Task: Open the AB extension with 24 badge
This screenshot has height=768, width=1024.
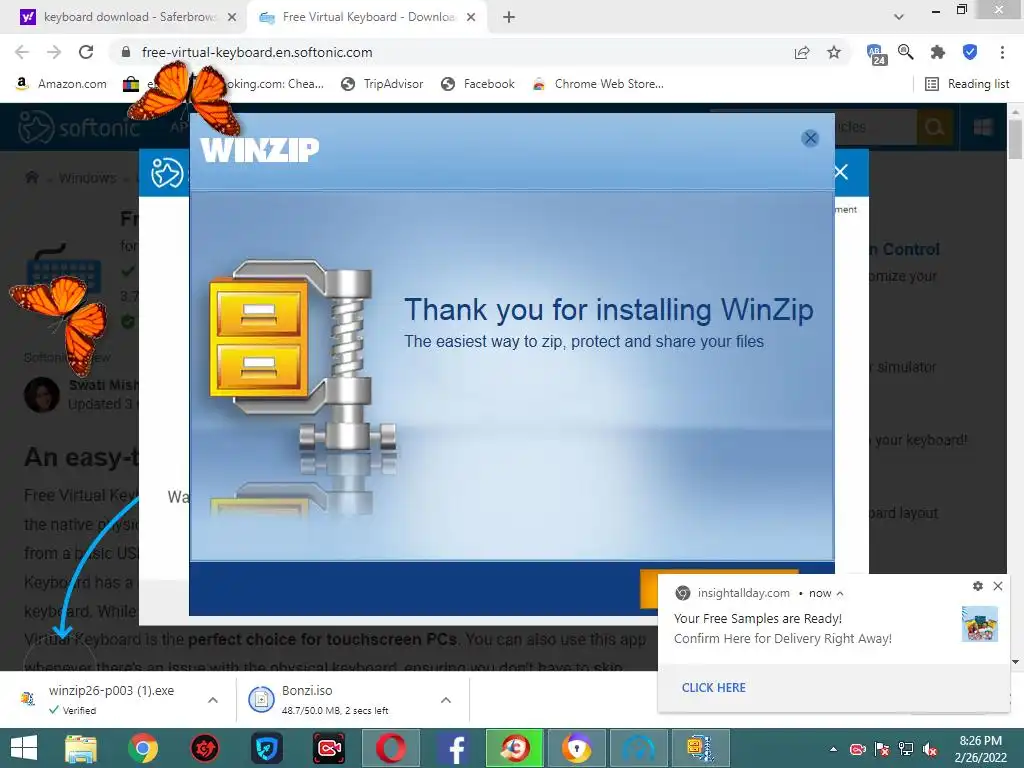Action: (x=876, y=54)
